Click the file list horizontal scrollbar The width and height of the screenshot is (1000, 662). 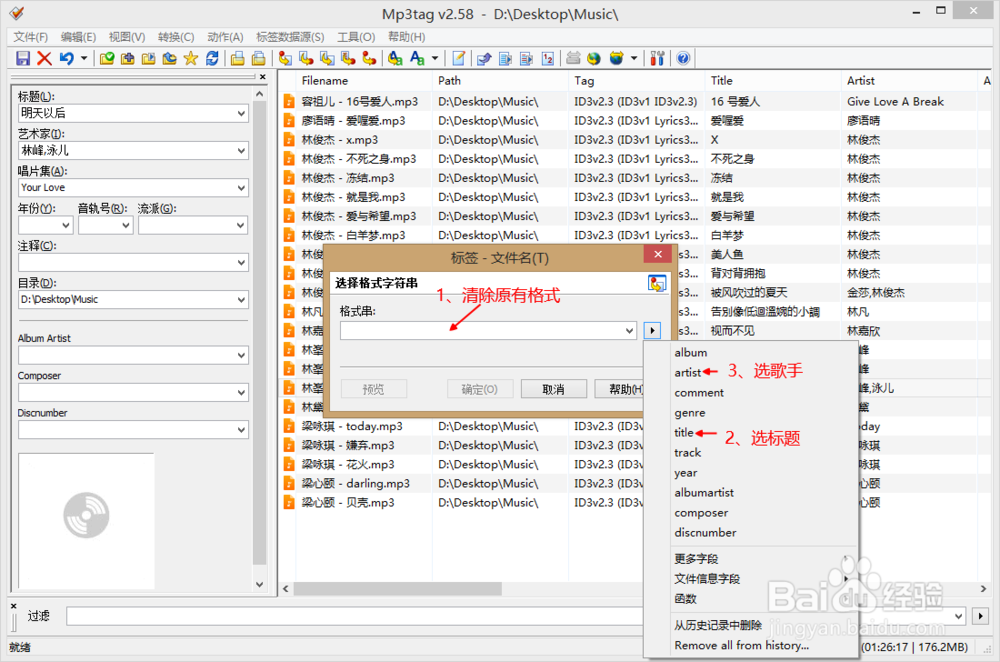(397, 589)
